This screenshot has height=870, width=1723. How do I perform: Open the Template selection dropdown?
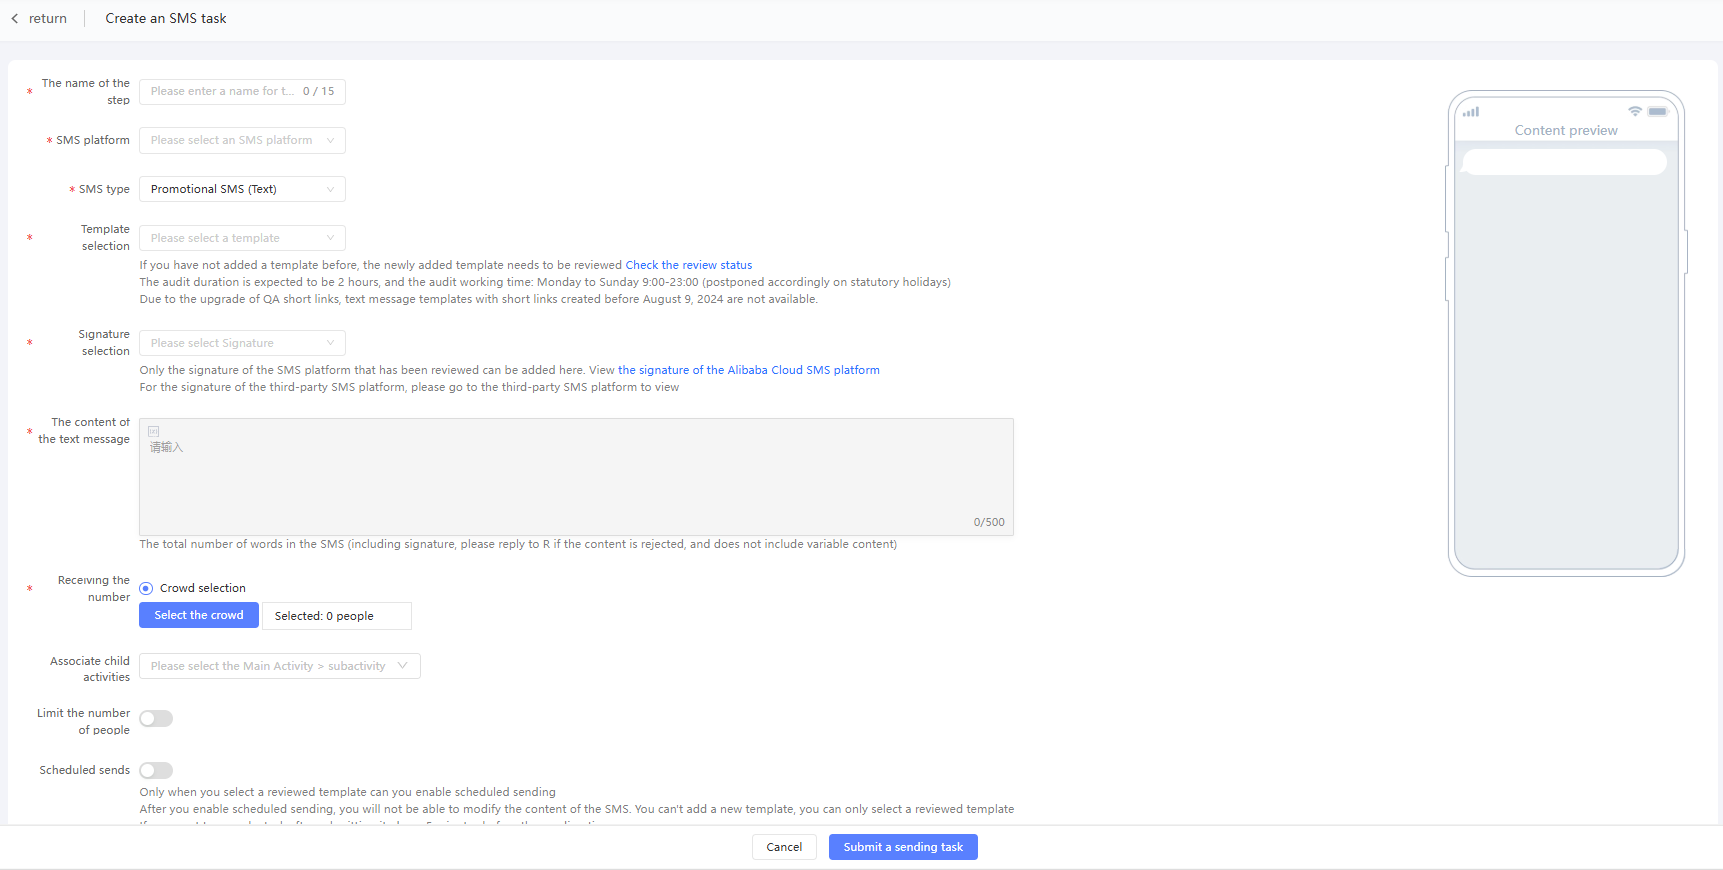tap(242, 238)
